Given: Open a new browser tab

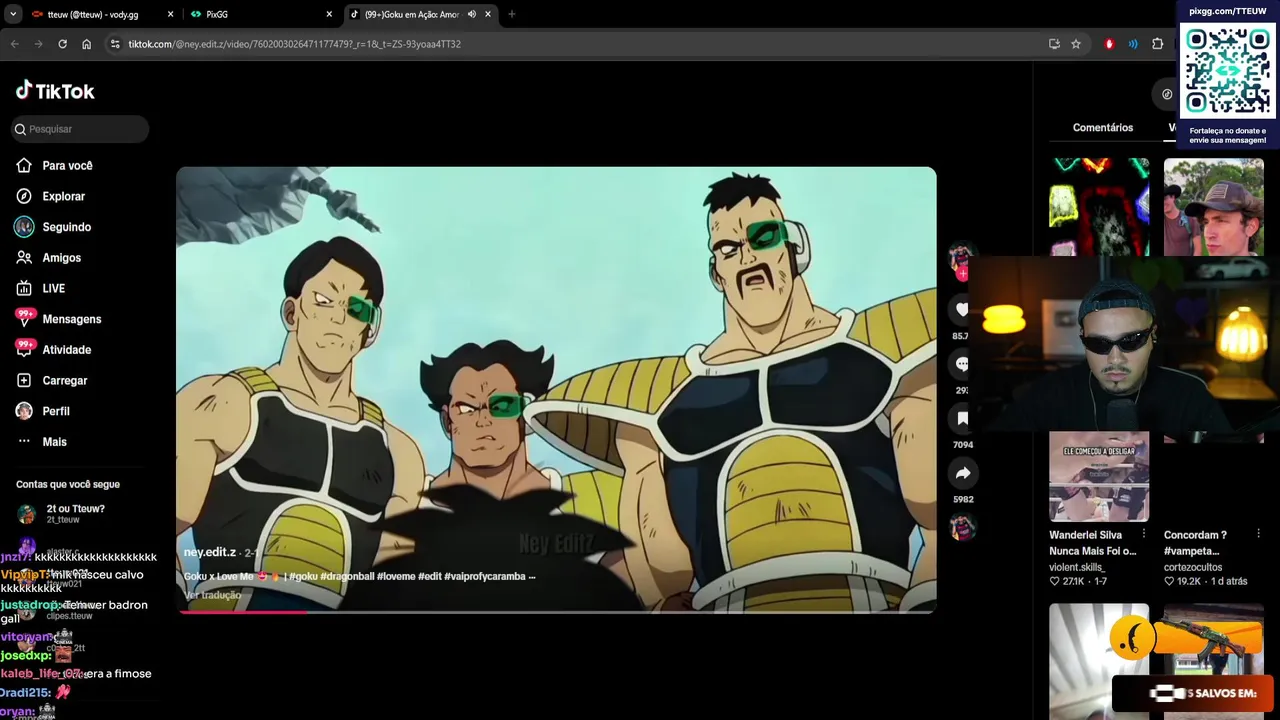Looking at the screenshot, I should [x=511, y=14].
